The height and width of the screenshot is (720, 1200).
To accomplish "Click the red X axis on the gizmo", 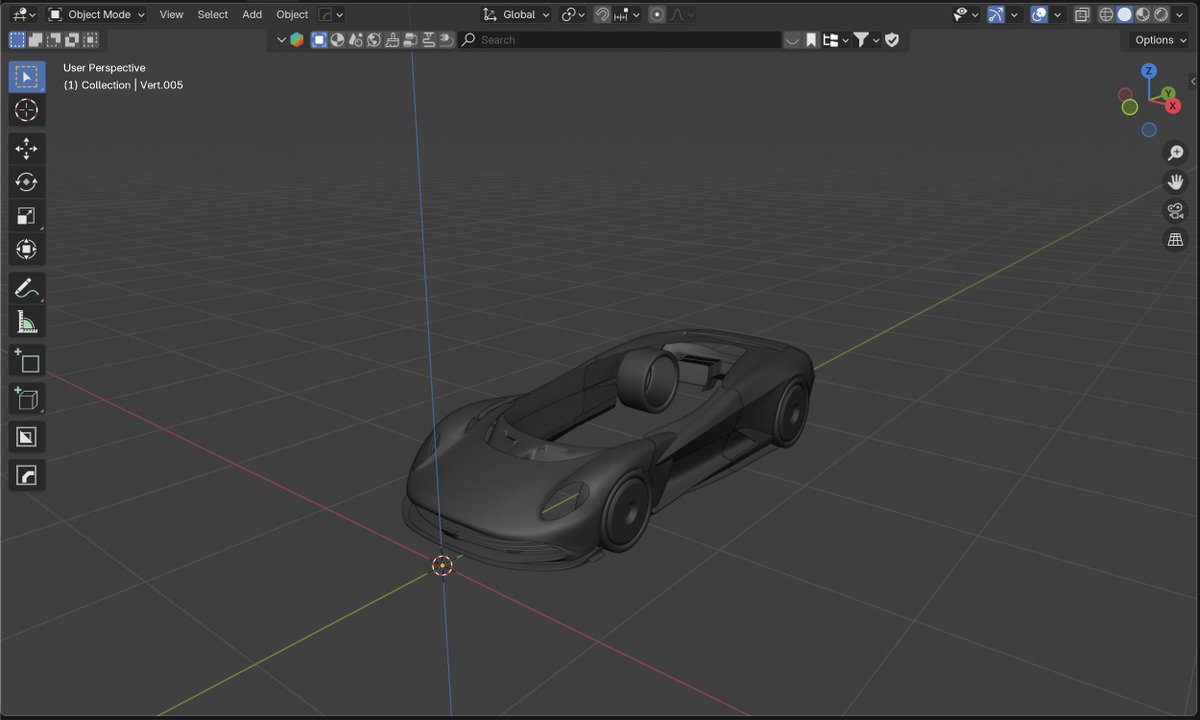I will (x=1173, y=105).
